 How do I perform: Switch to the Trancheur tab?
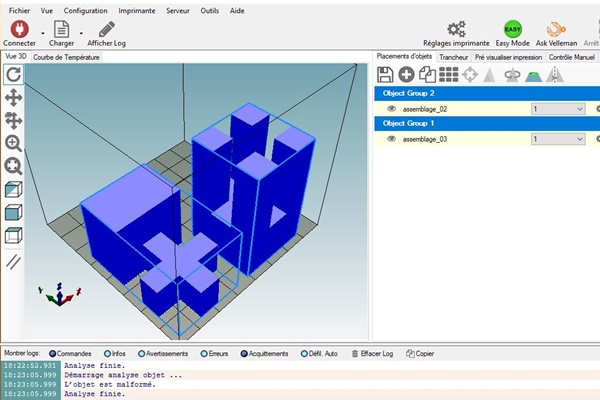coord(453,57)
